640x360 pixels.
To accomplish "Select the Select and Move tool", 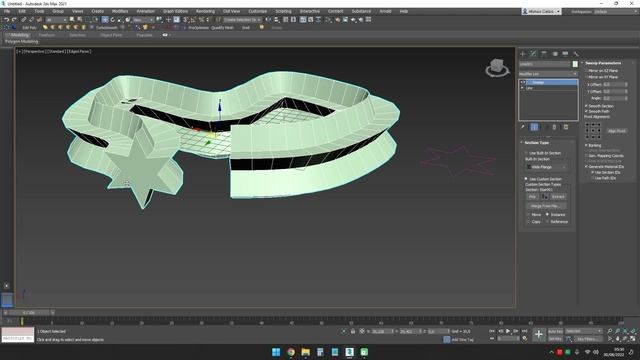I will coord(105,20).
